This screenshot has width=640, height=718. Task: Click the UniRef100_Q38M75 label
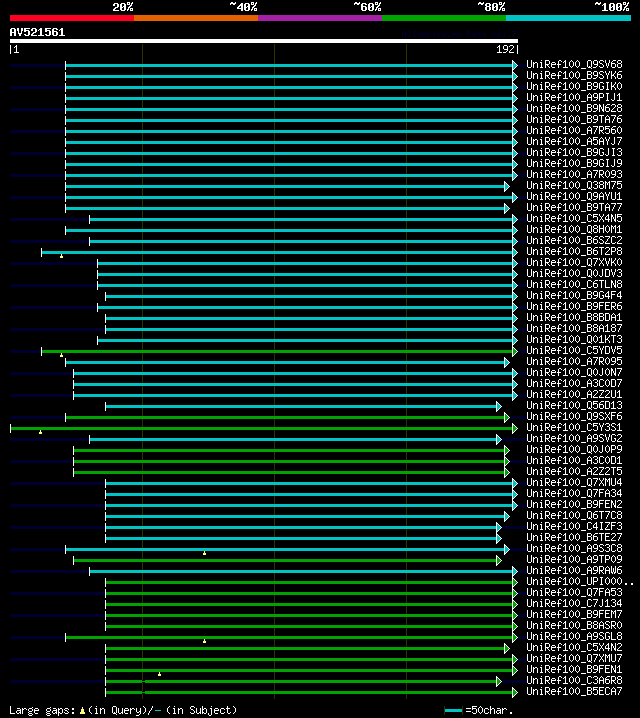point(574,185)
